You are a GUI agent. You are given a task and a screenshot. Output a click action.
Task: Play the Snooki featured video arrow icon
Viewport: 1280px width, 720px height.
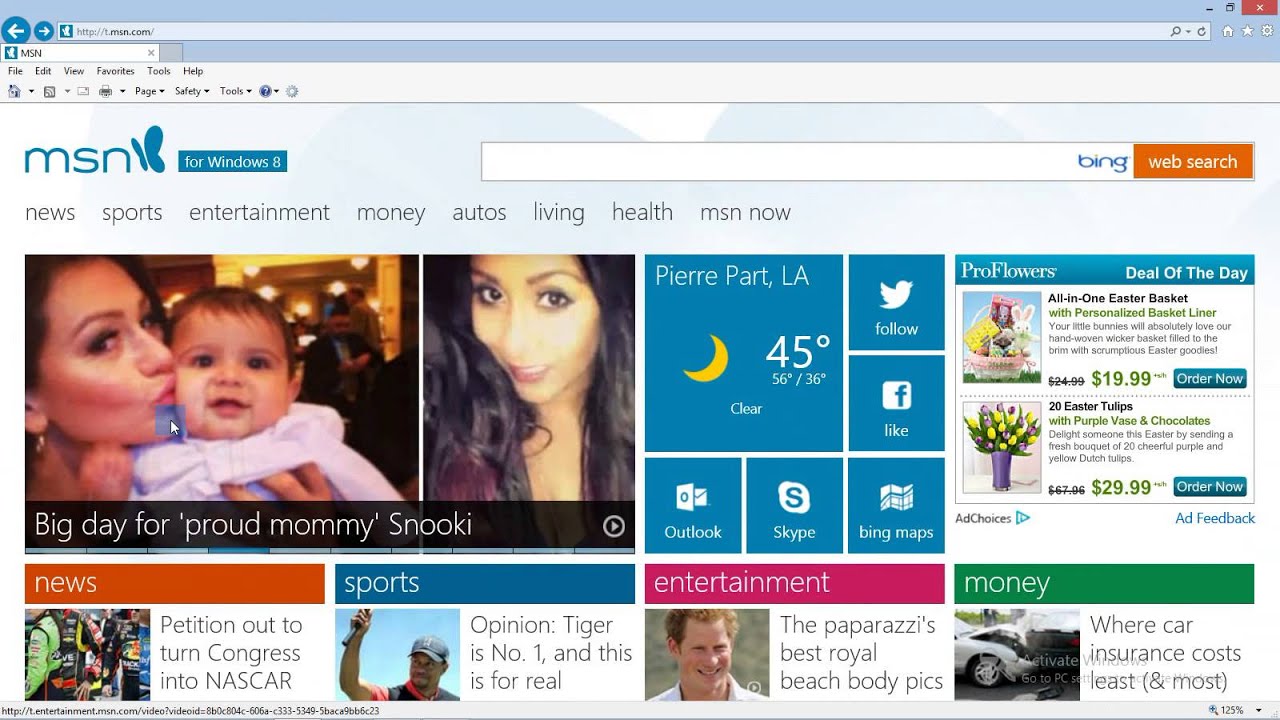[x=614, y=526]
